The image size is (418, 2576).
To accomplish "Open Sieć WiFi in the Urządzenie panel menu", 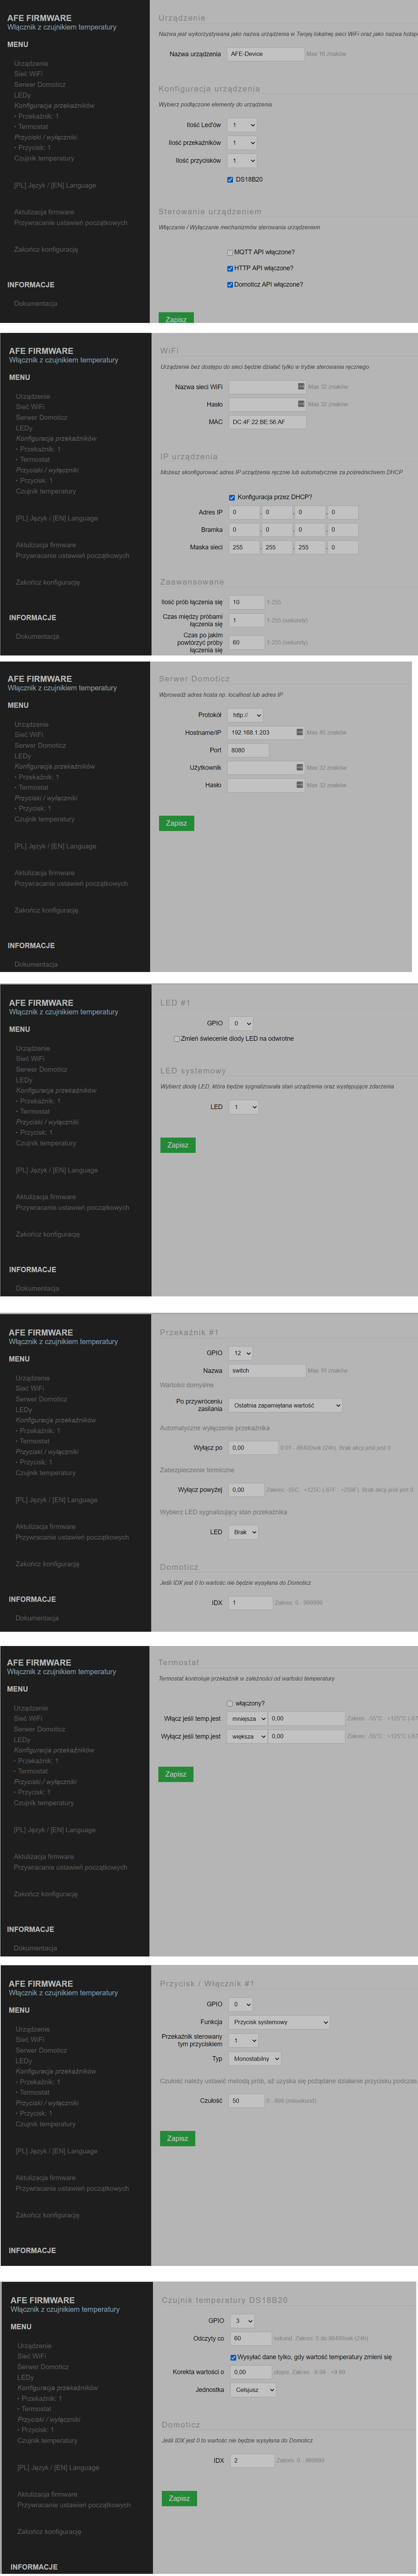I will 28,74.
